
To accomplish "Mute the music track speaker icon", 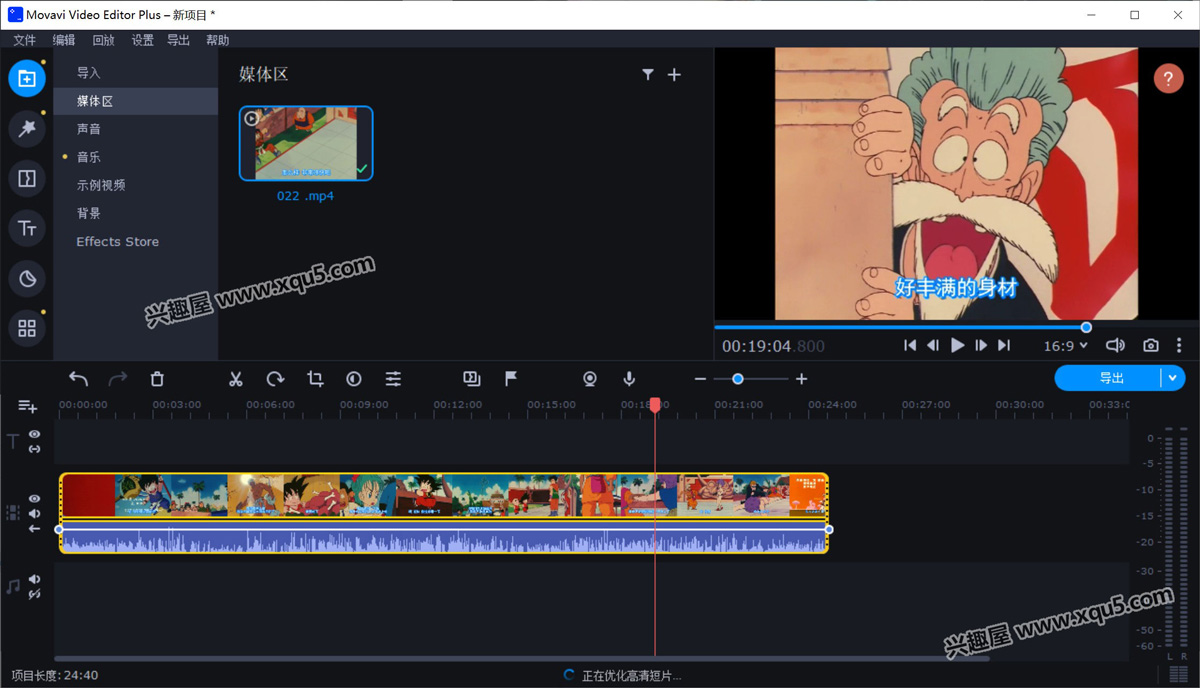I will click(35, 579).
